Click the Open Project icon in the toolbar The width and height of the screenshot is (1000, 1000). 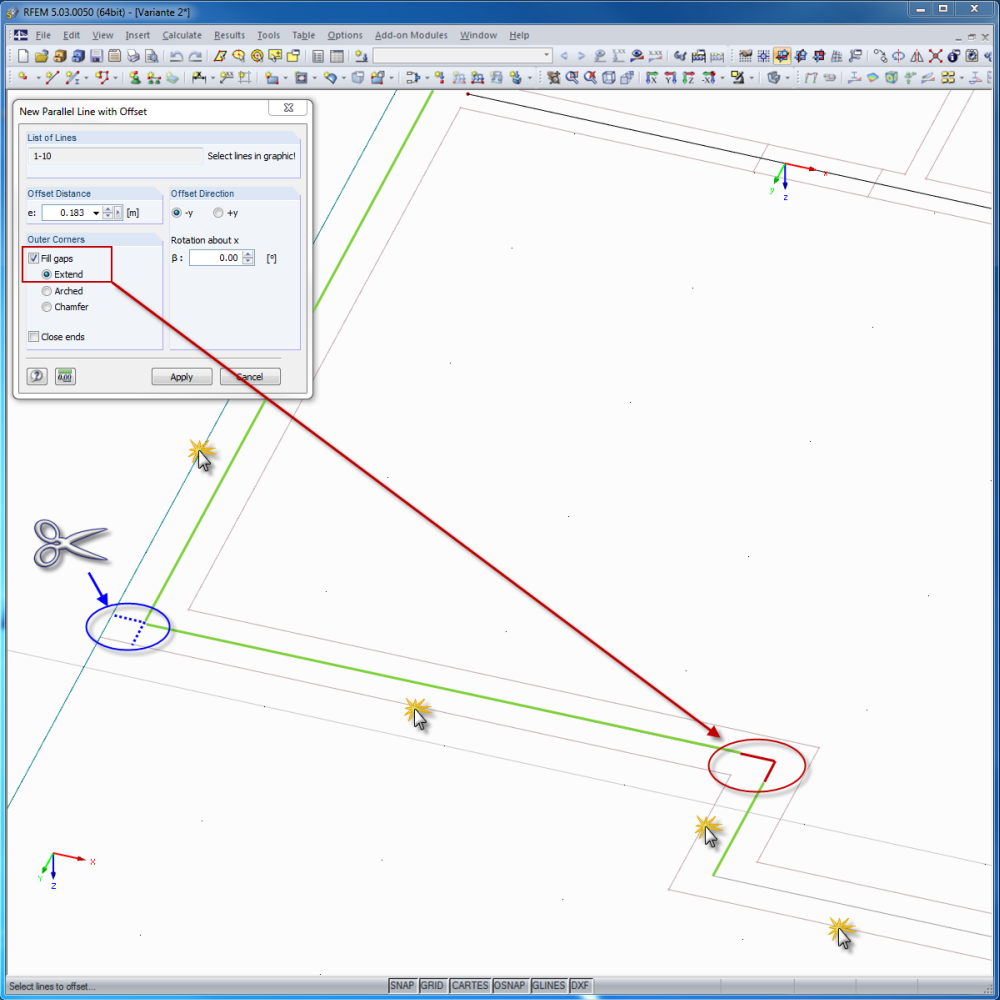click(x=44, y=57)
